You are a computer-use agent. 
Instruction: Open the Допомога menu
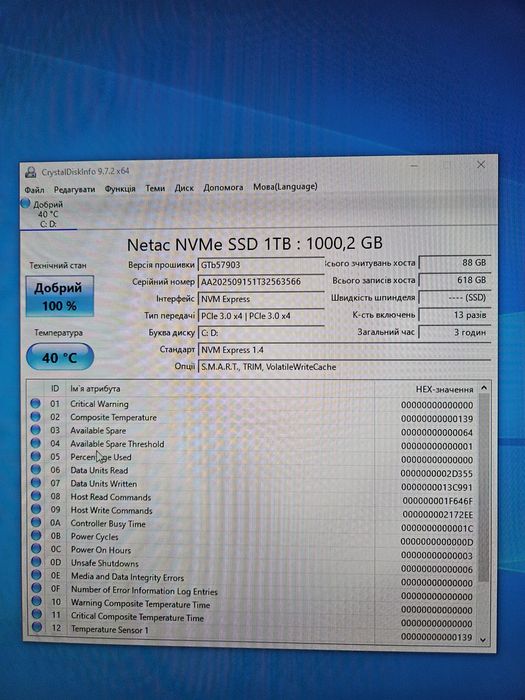(223, 188)
